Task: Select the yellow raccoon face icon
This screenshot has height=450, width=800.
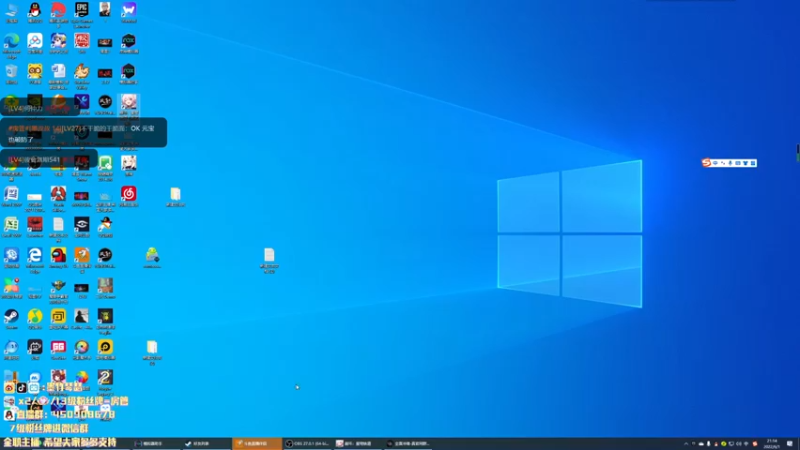Action: click(x=35, y=73)
